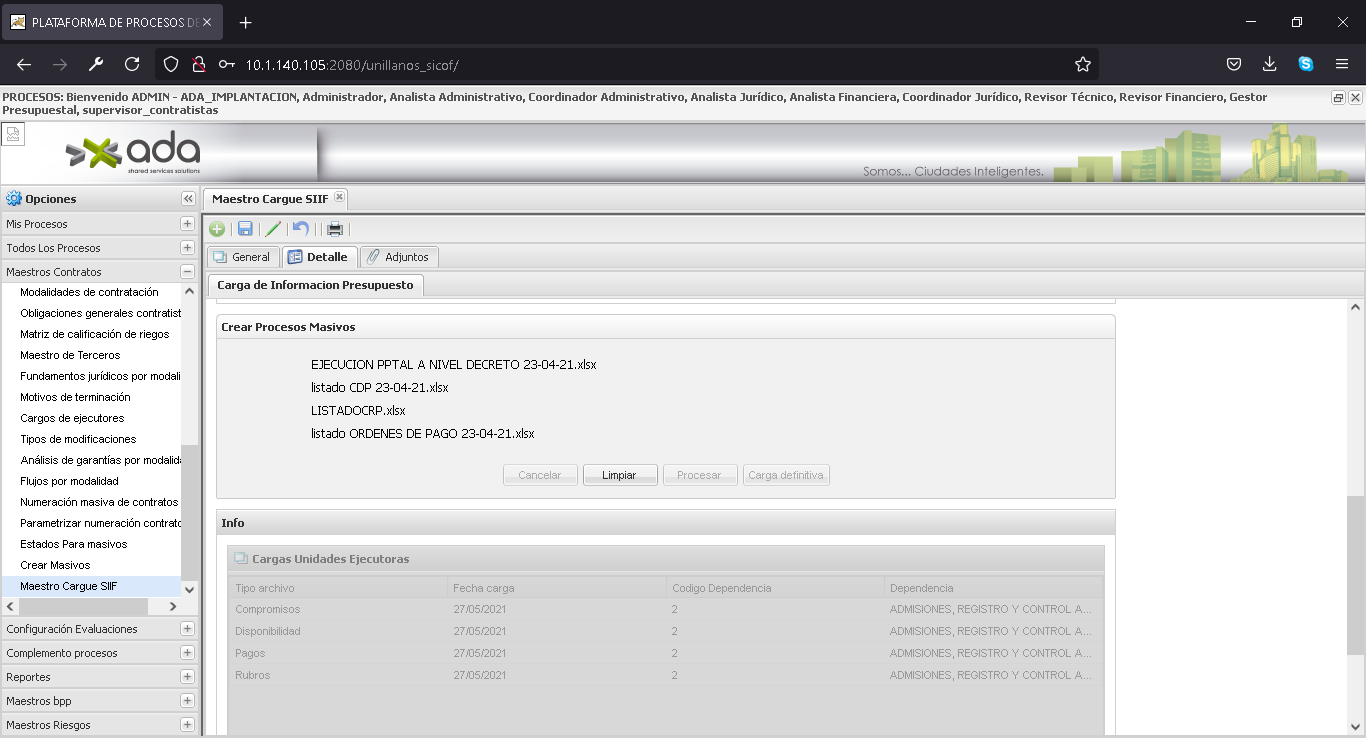The height and width of the screenshot is (738, 1366).
Task: Expand the Reportes section
Action: [187, 677]
